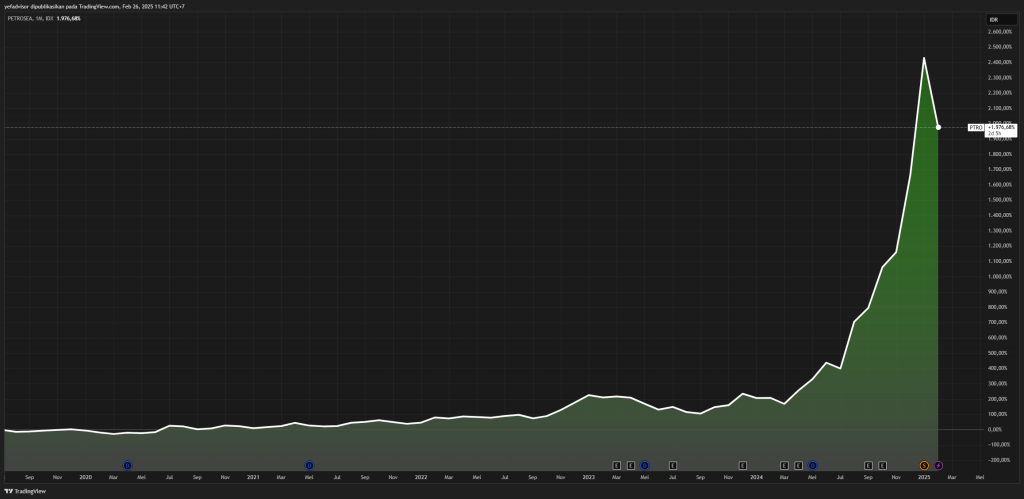Open the earnings marker near Jul 2023
This screenshot has height=499, width=1024.
coord(673,465)
